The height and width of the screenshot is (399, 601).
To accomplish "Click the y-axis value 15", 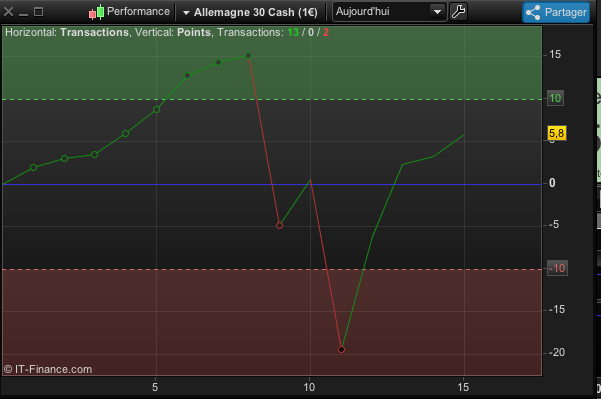I will pos(555,54).
